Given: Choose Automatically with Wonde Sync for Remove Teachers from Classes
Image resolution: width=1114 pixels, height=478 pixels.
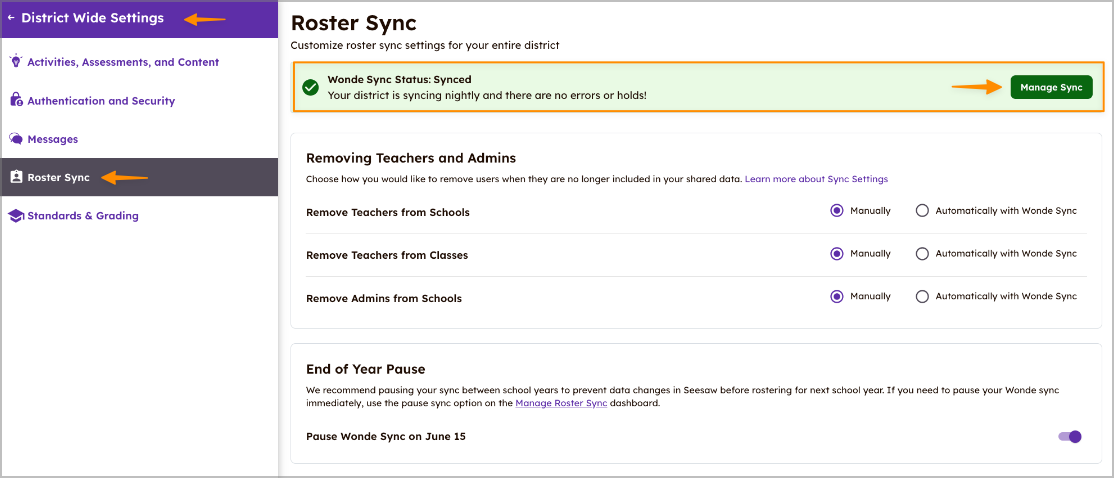Looking at the screenshot, I should click(922, 254).
